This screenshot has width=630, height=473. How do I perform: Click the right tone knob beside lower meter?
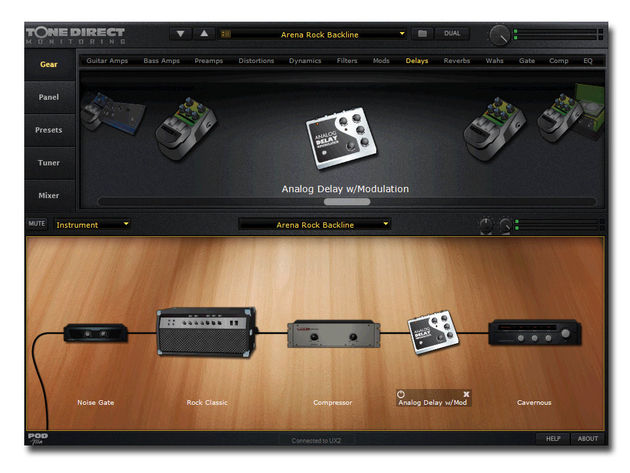(505, 225)
